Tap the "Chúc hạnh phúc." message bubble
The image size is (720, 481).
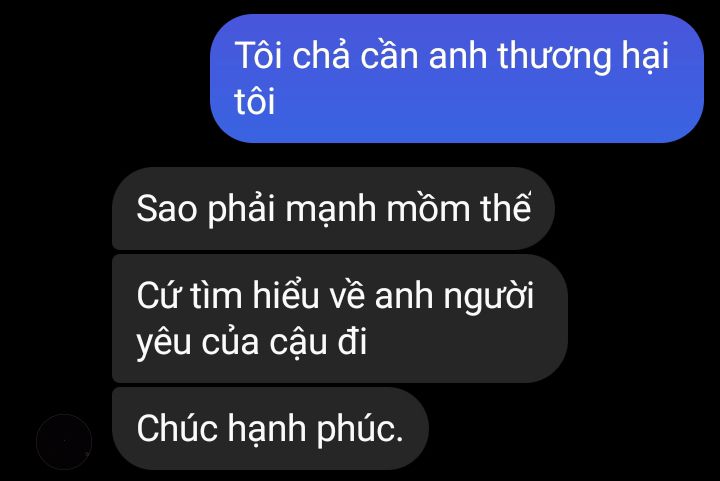270,428
